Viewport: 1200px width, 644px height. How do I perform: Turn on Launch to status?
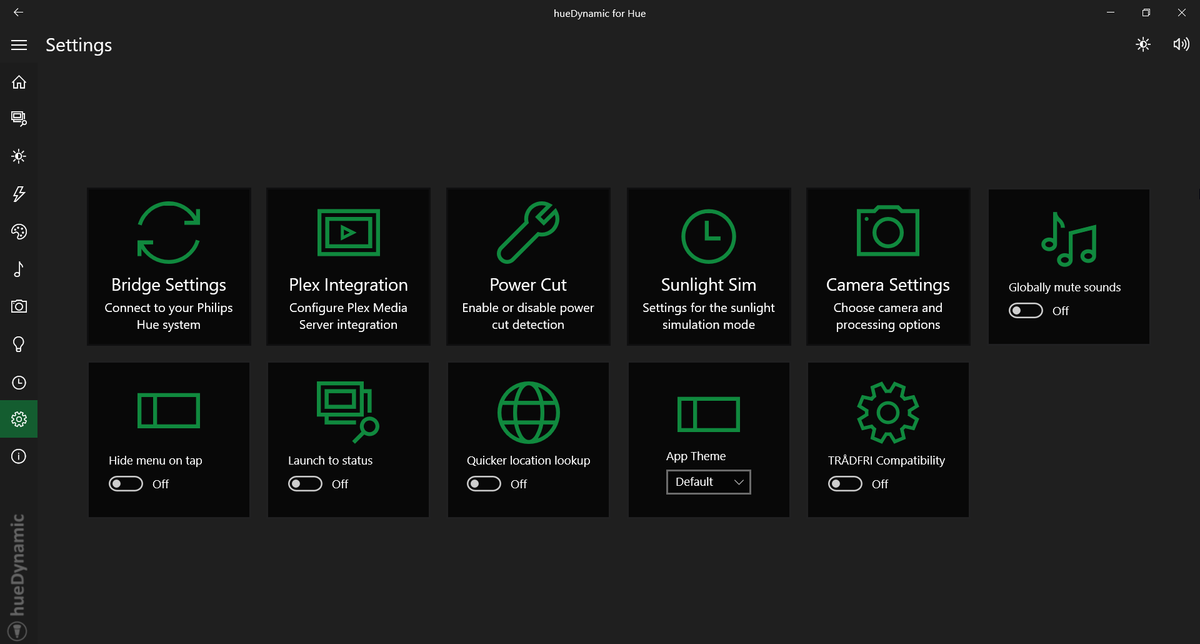click(305, 483)
